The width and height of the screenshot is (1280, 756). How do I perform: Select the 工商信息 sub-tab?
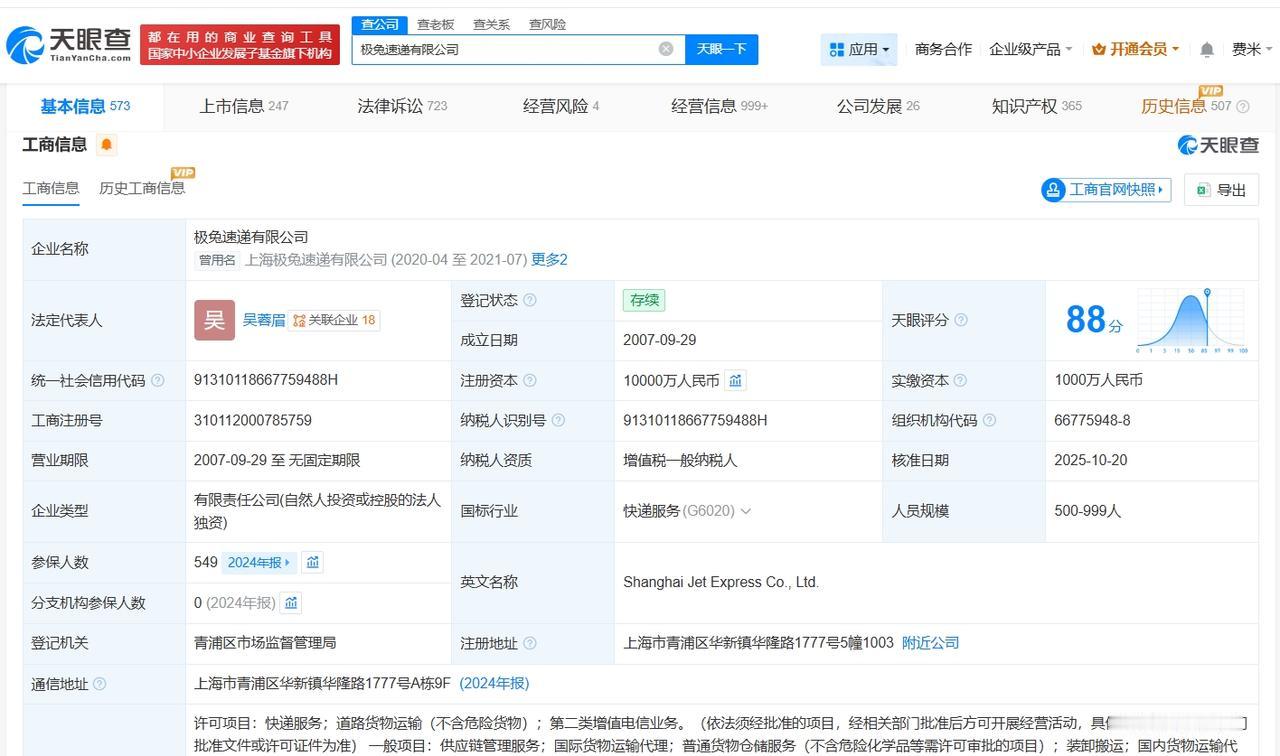51,188
